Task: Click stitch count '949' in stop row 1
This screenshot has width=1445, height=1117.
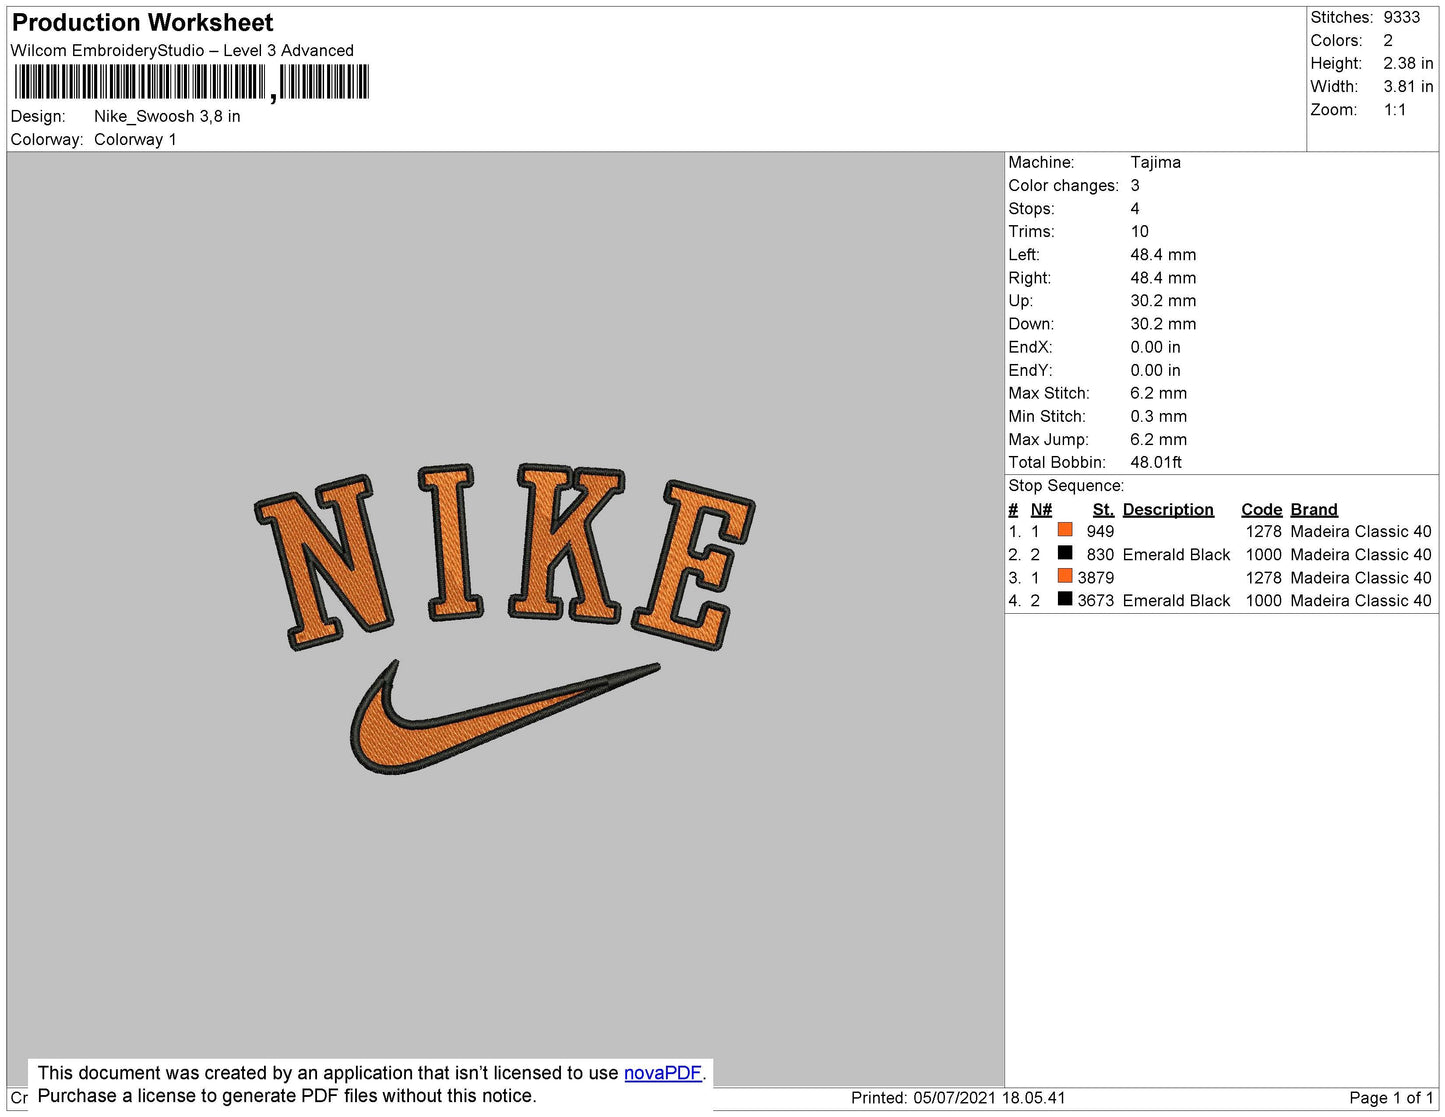Action: [1100, 531]
